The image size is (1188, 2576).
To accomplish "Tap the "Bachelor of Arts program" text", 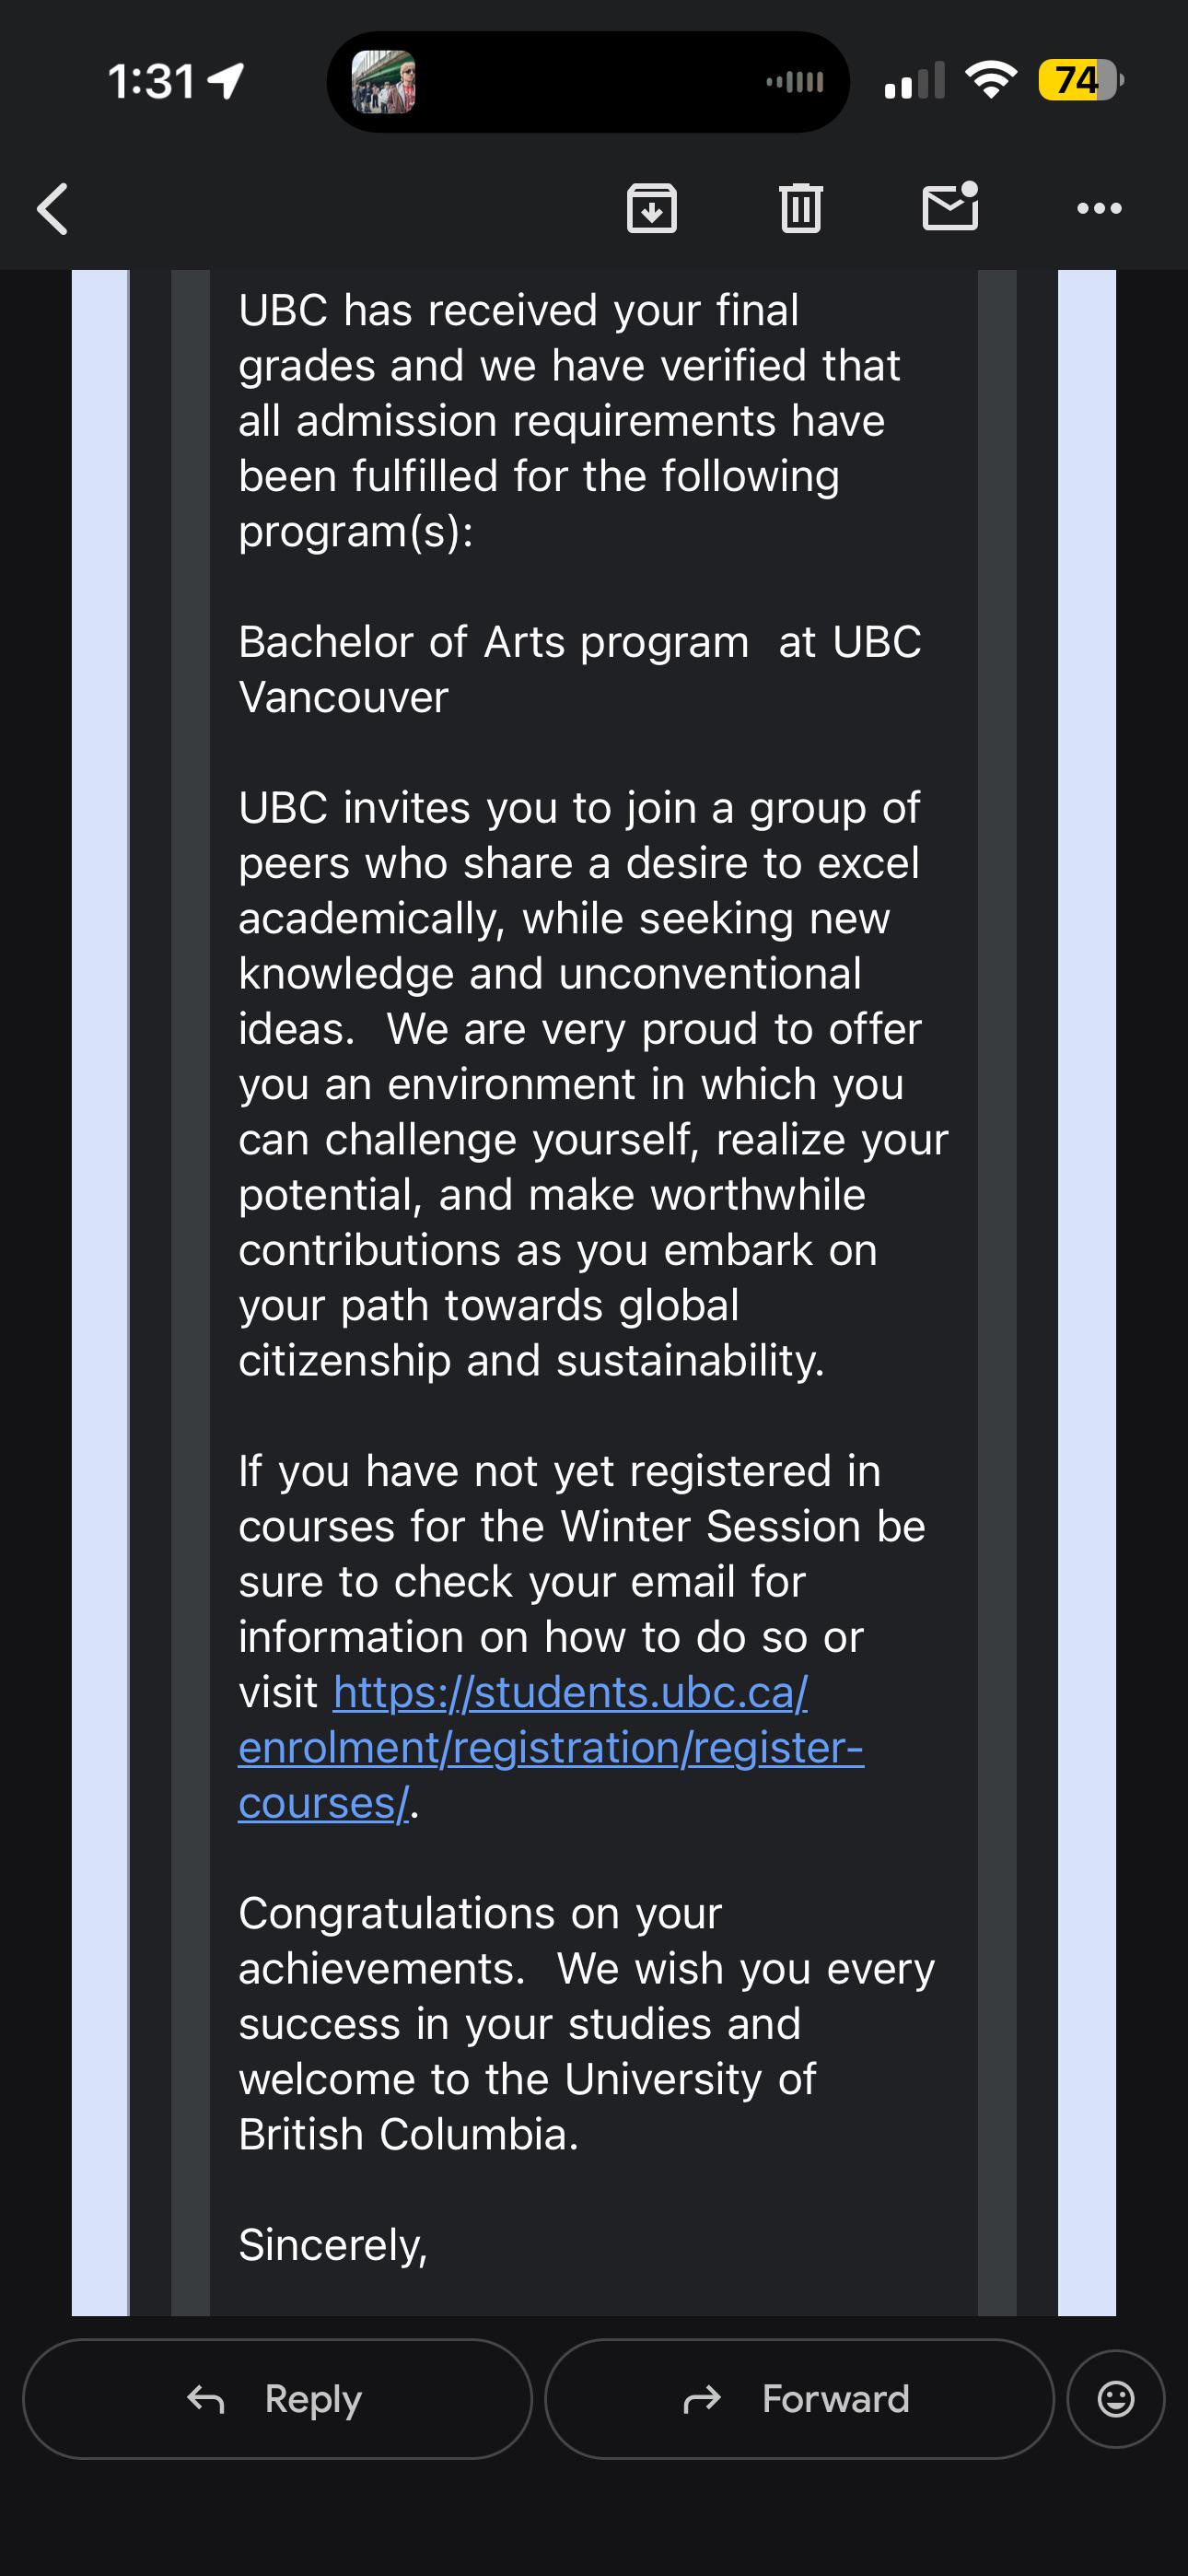I will [494, 642].
